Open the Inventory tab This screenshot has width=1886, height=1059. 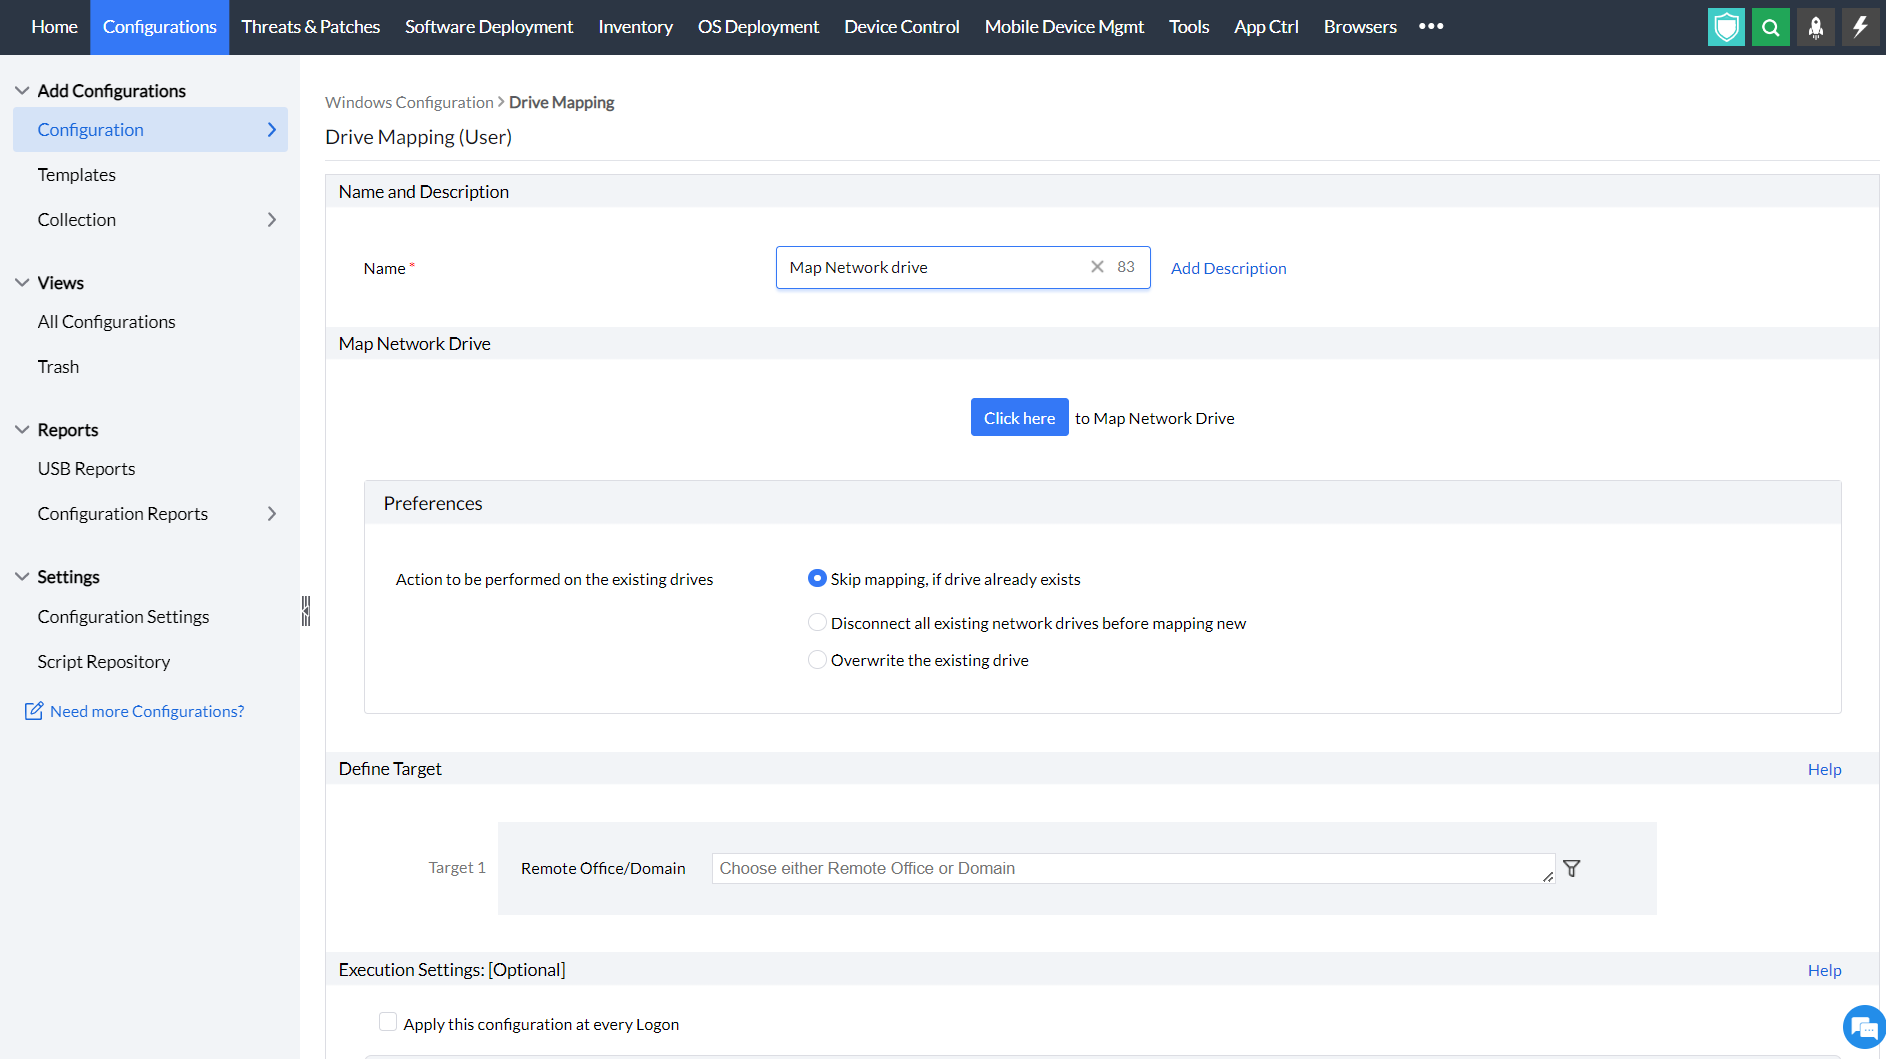[635, 27]
